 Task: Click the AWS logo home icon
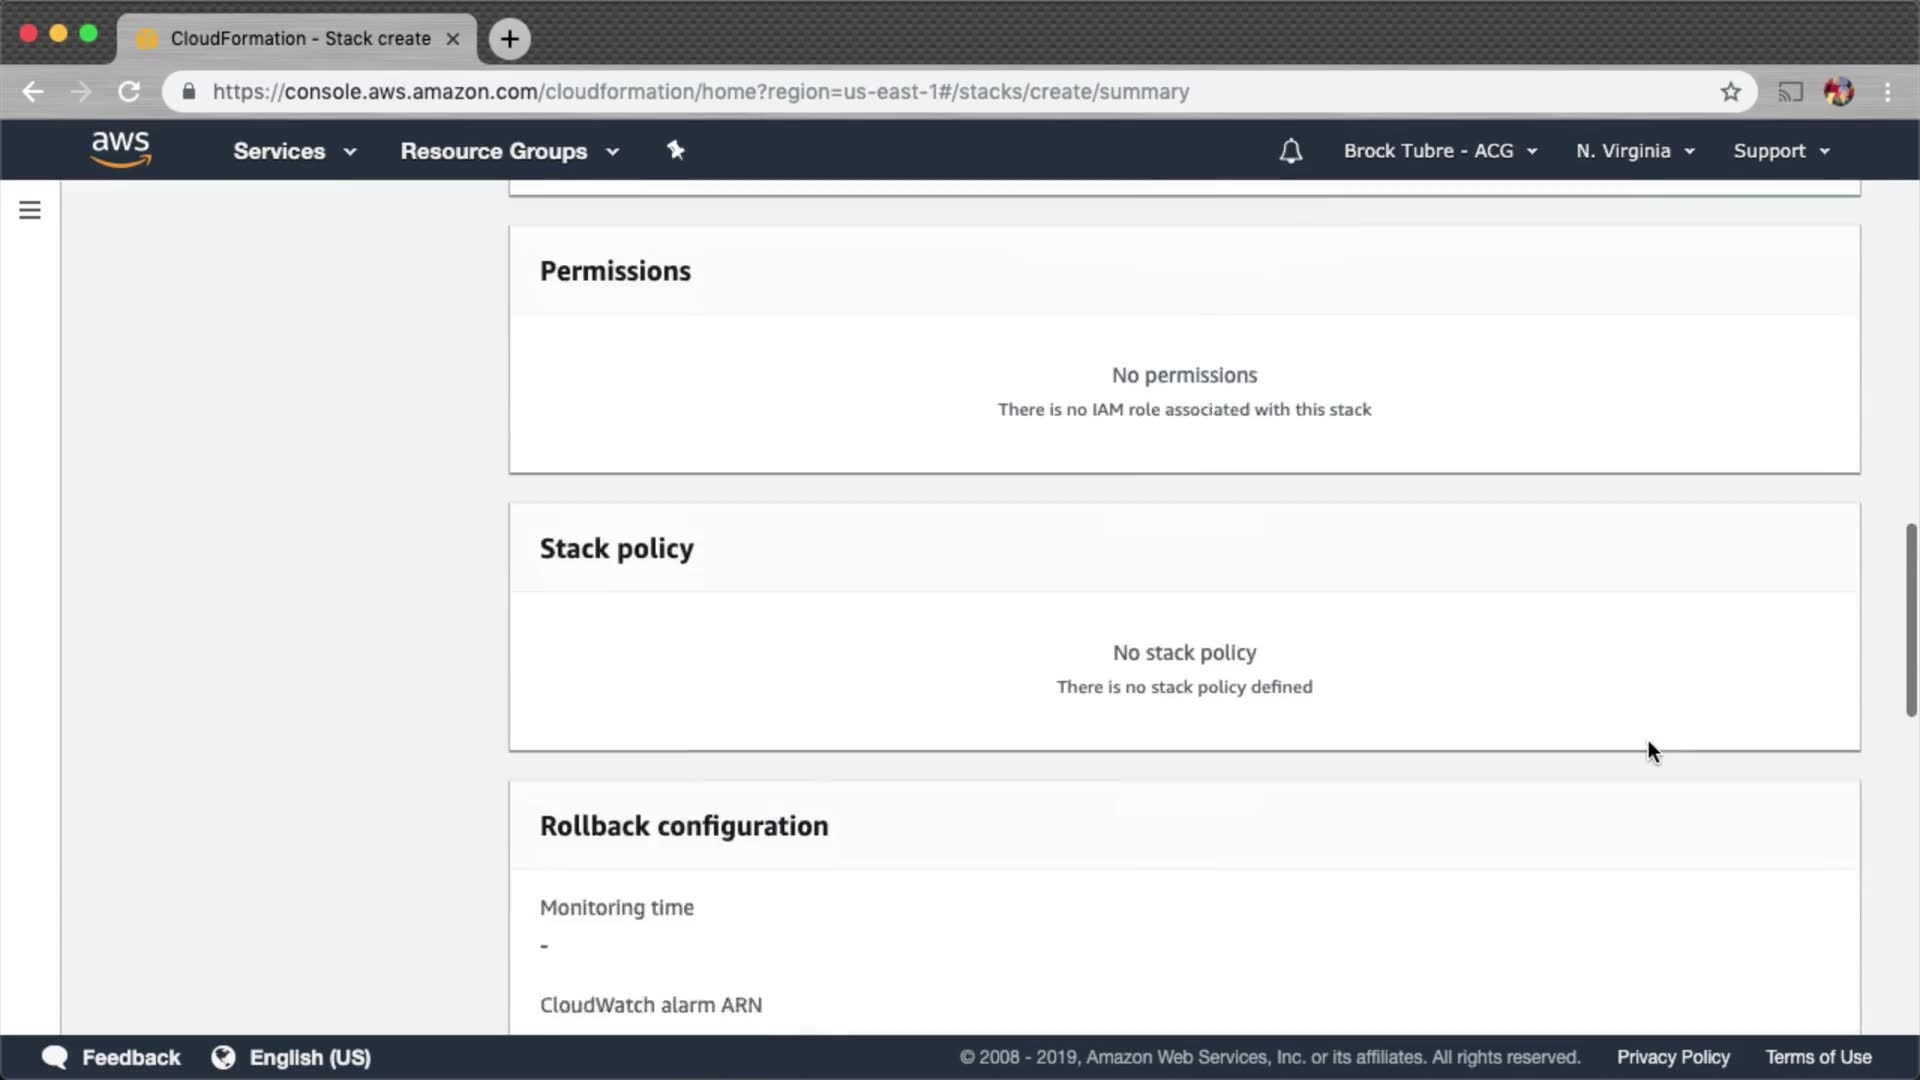point(121,150)
